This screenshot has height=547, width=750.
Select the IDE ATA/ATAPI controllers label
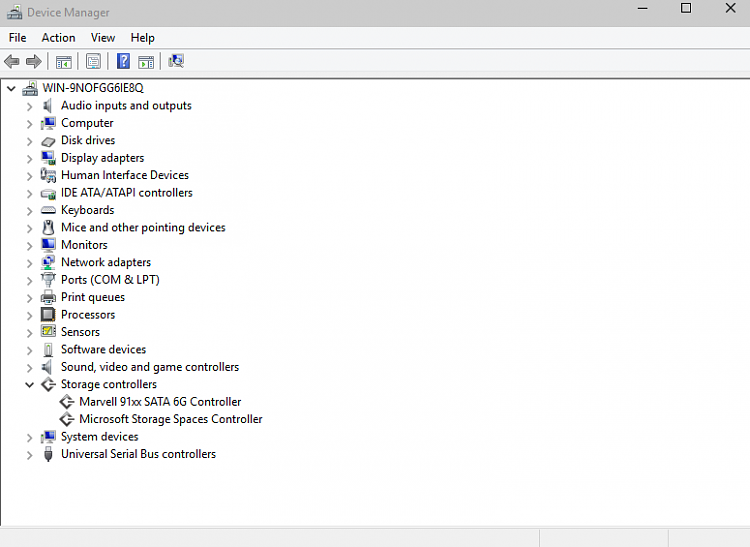coord(127,193)
